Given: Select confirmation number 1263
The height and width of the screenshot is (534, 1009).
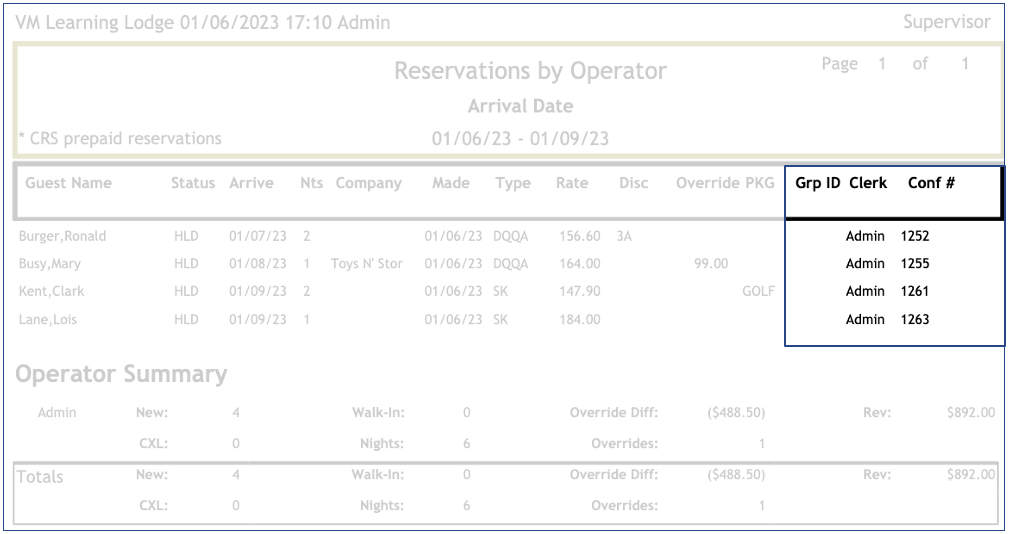Looking at the screenshot, I should pos(914,320).
